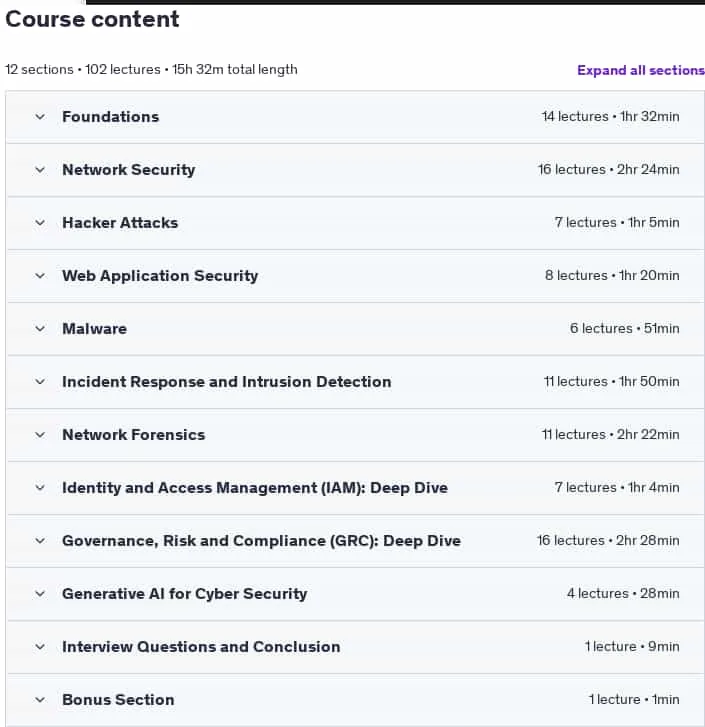The image size is (705, 727).
Task: Click the Network Forensics chevron arrow
Action: (40, 435)
